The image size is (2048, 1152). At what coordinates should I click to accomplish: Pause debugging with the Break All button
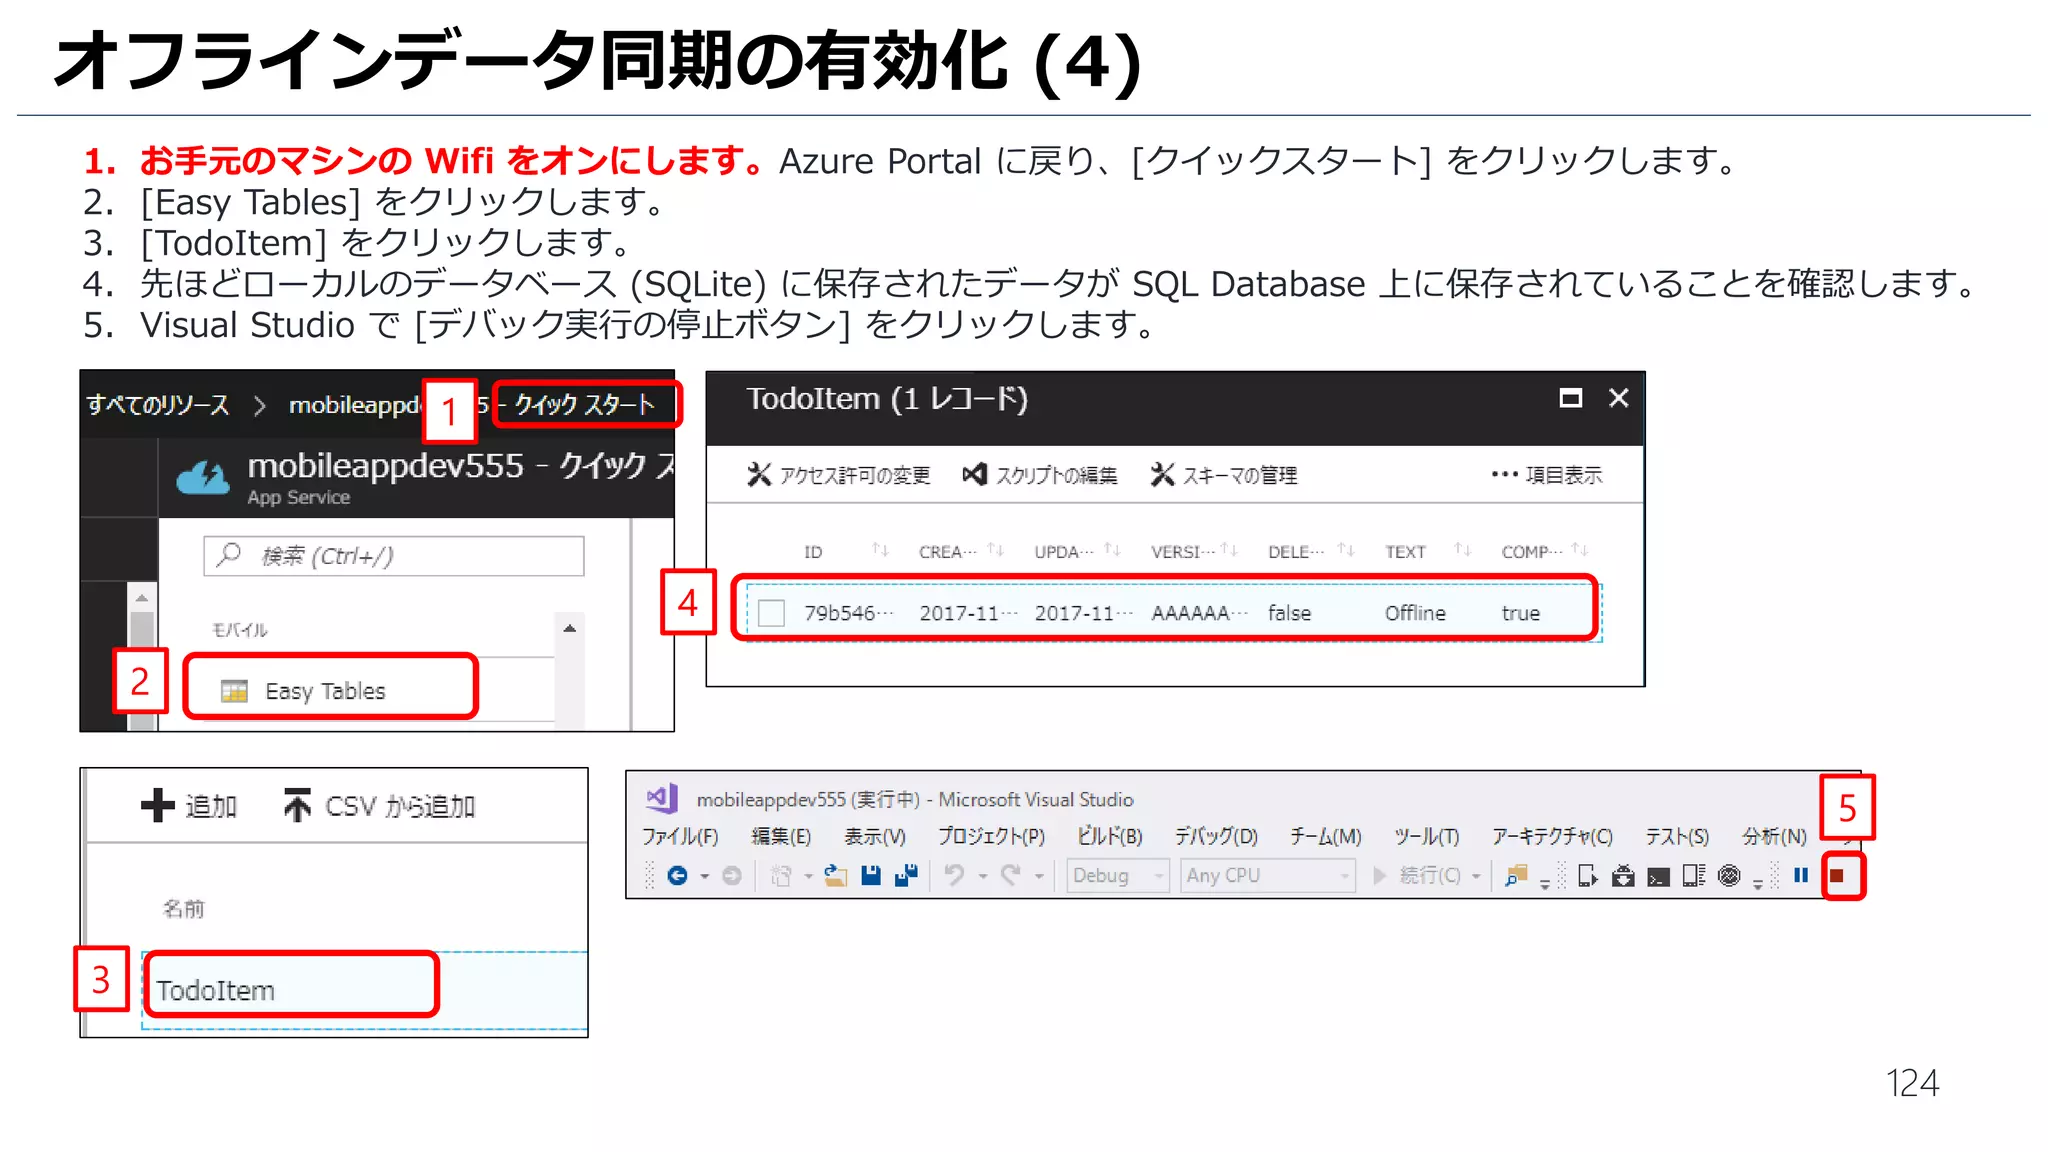click(x=1801, y=876)
